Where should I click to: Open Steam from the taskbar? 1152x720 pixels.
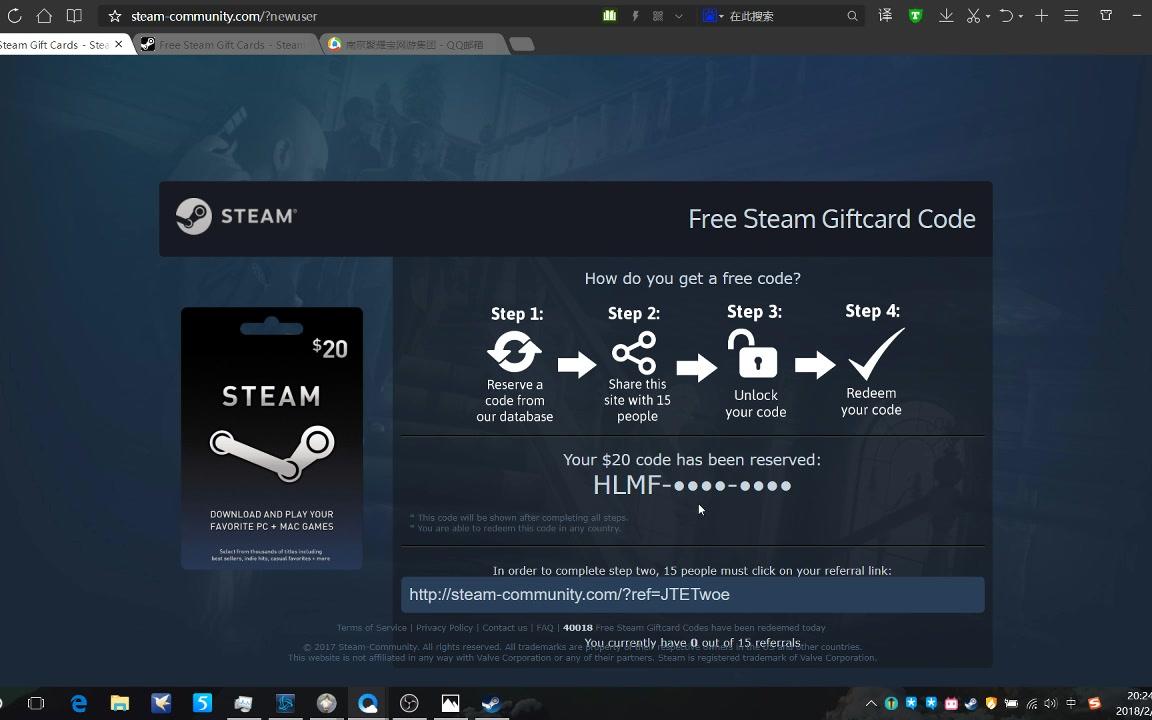pos(492,703)
